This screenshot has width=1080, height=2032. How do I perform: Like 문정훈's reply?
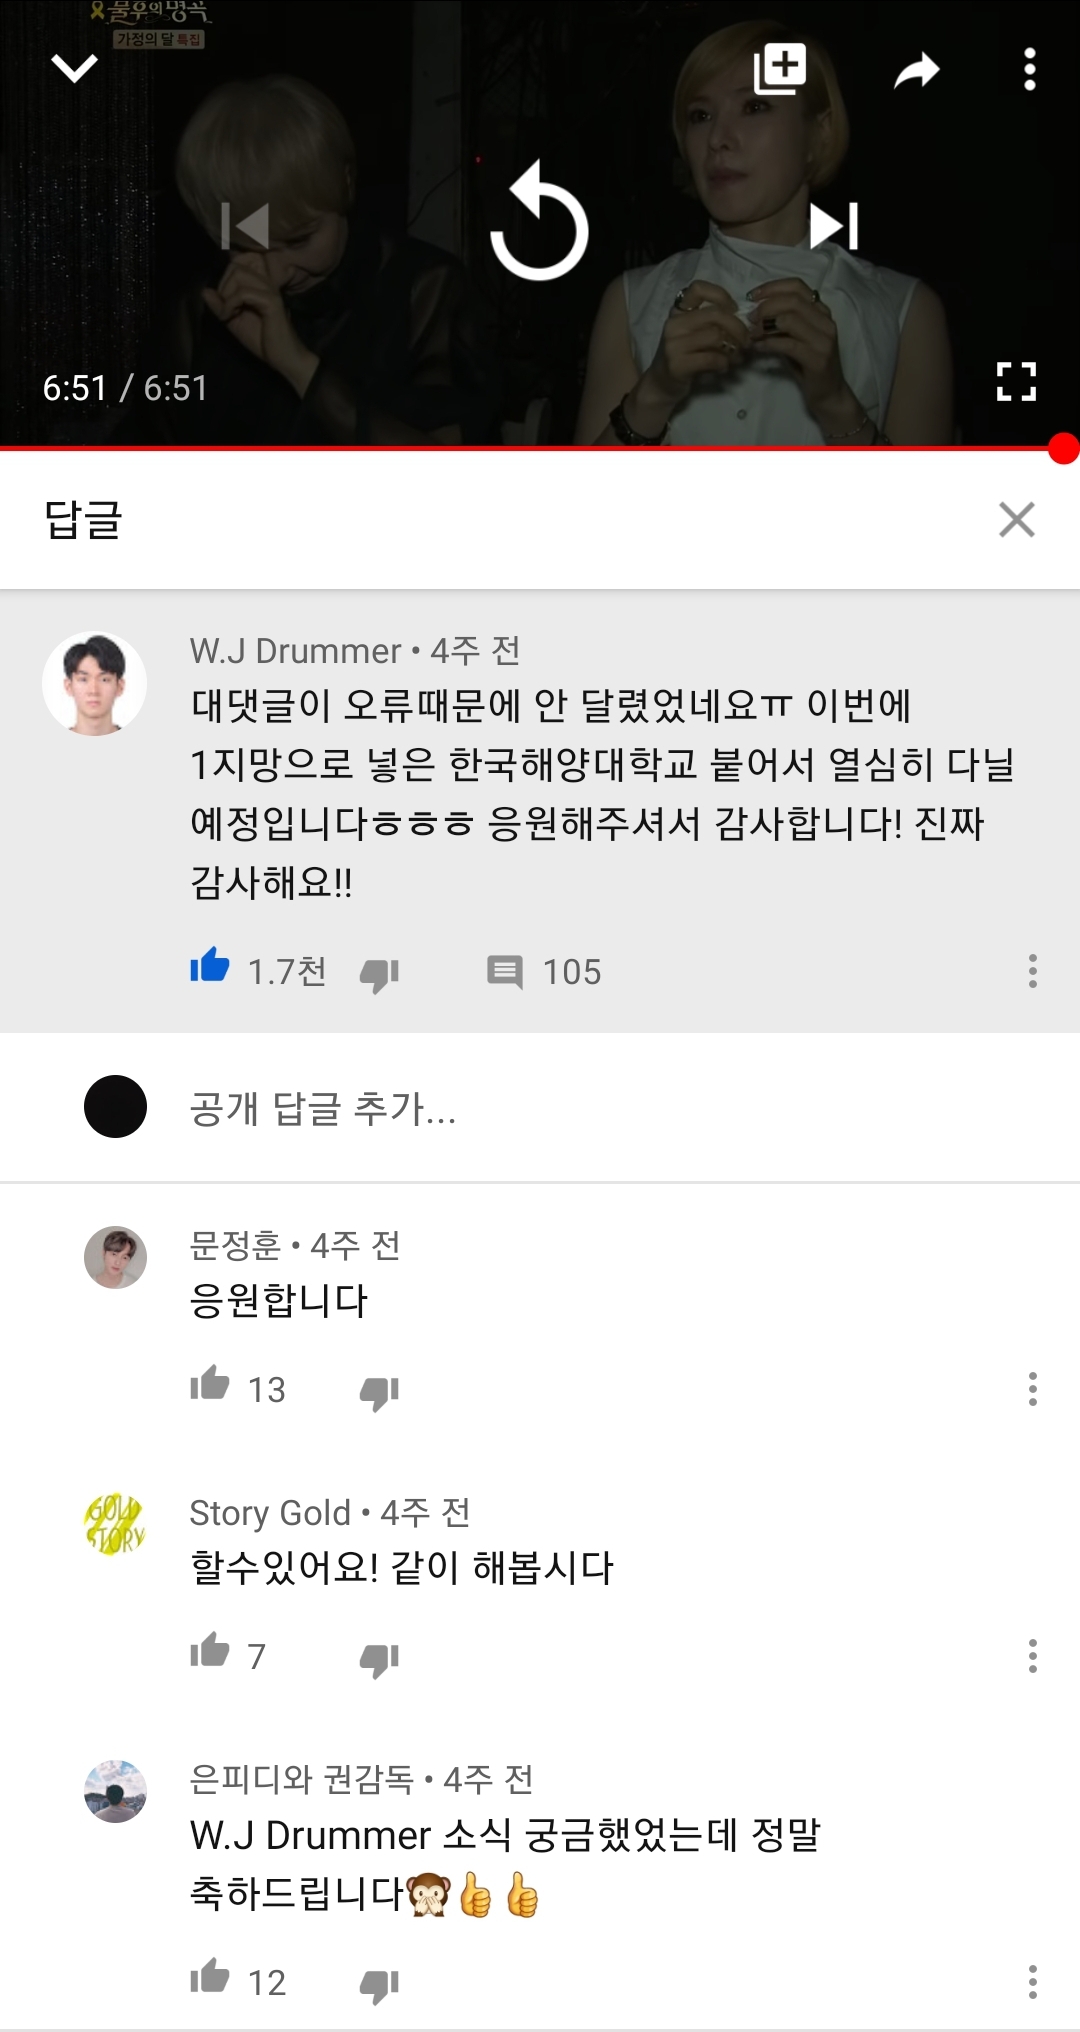tap(210, 1386)
